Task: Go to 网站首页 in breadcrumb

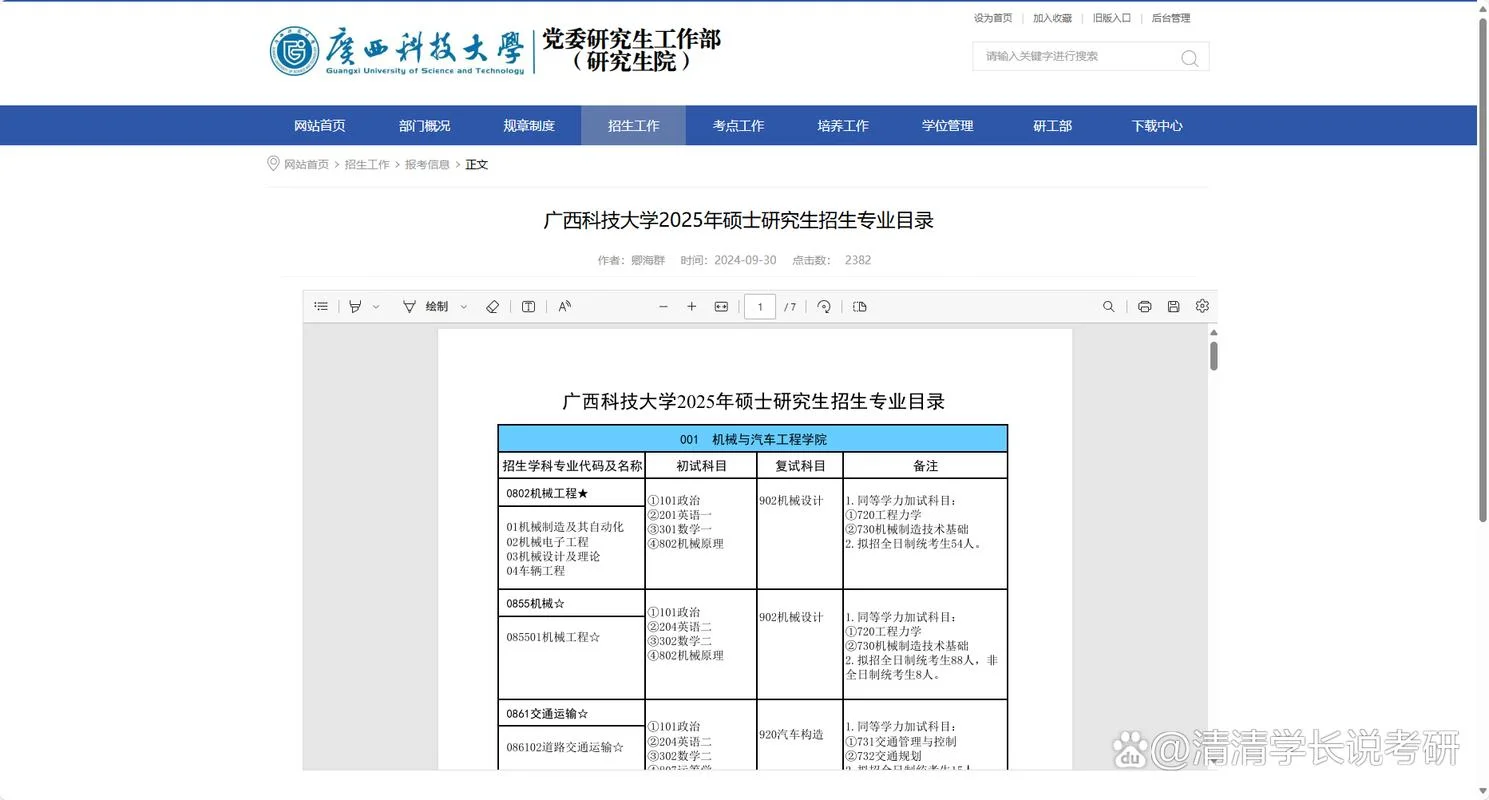Action: coord(306,164)
